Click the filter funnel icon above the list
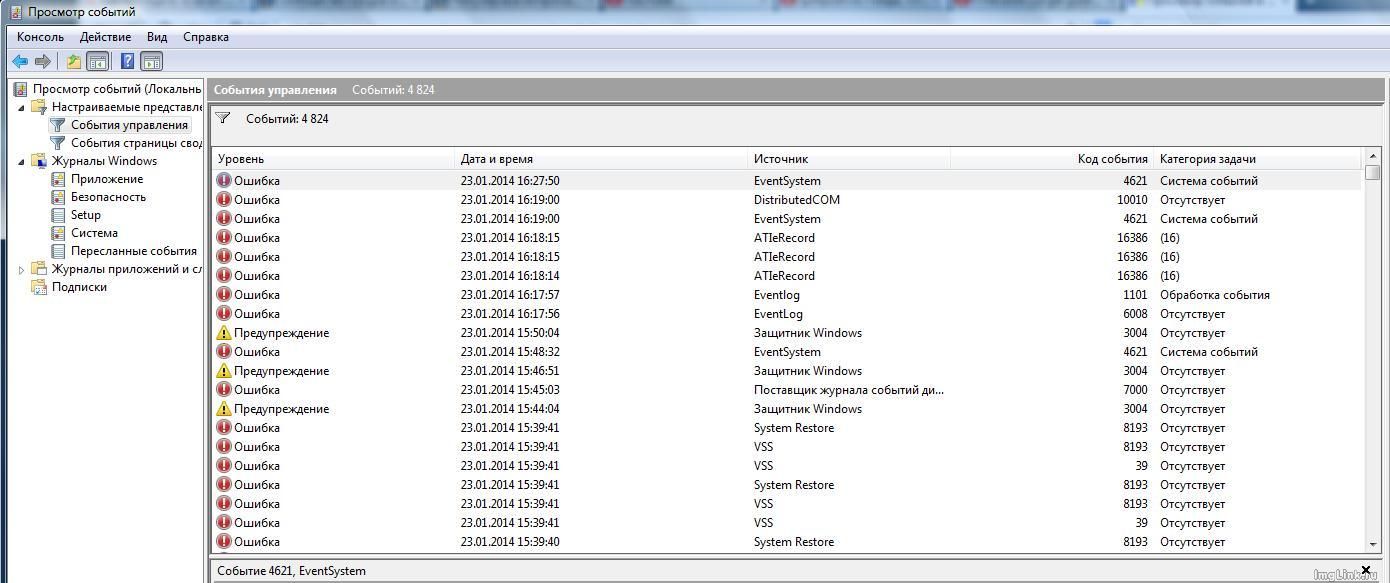1390x583 pixels. pyautogui.click(x=223, y=118)
